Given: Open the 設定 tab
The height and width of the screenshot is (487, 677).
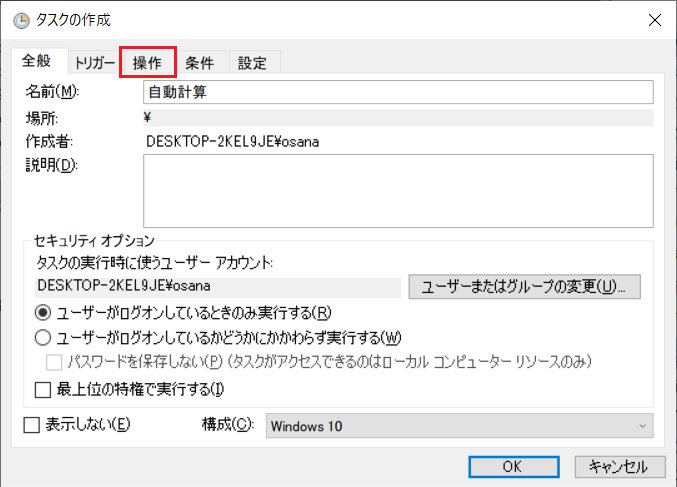Looking at the screenshot, I should 253,63.
